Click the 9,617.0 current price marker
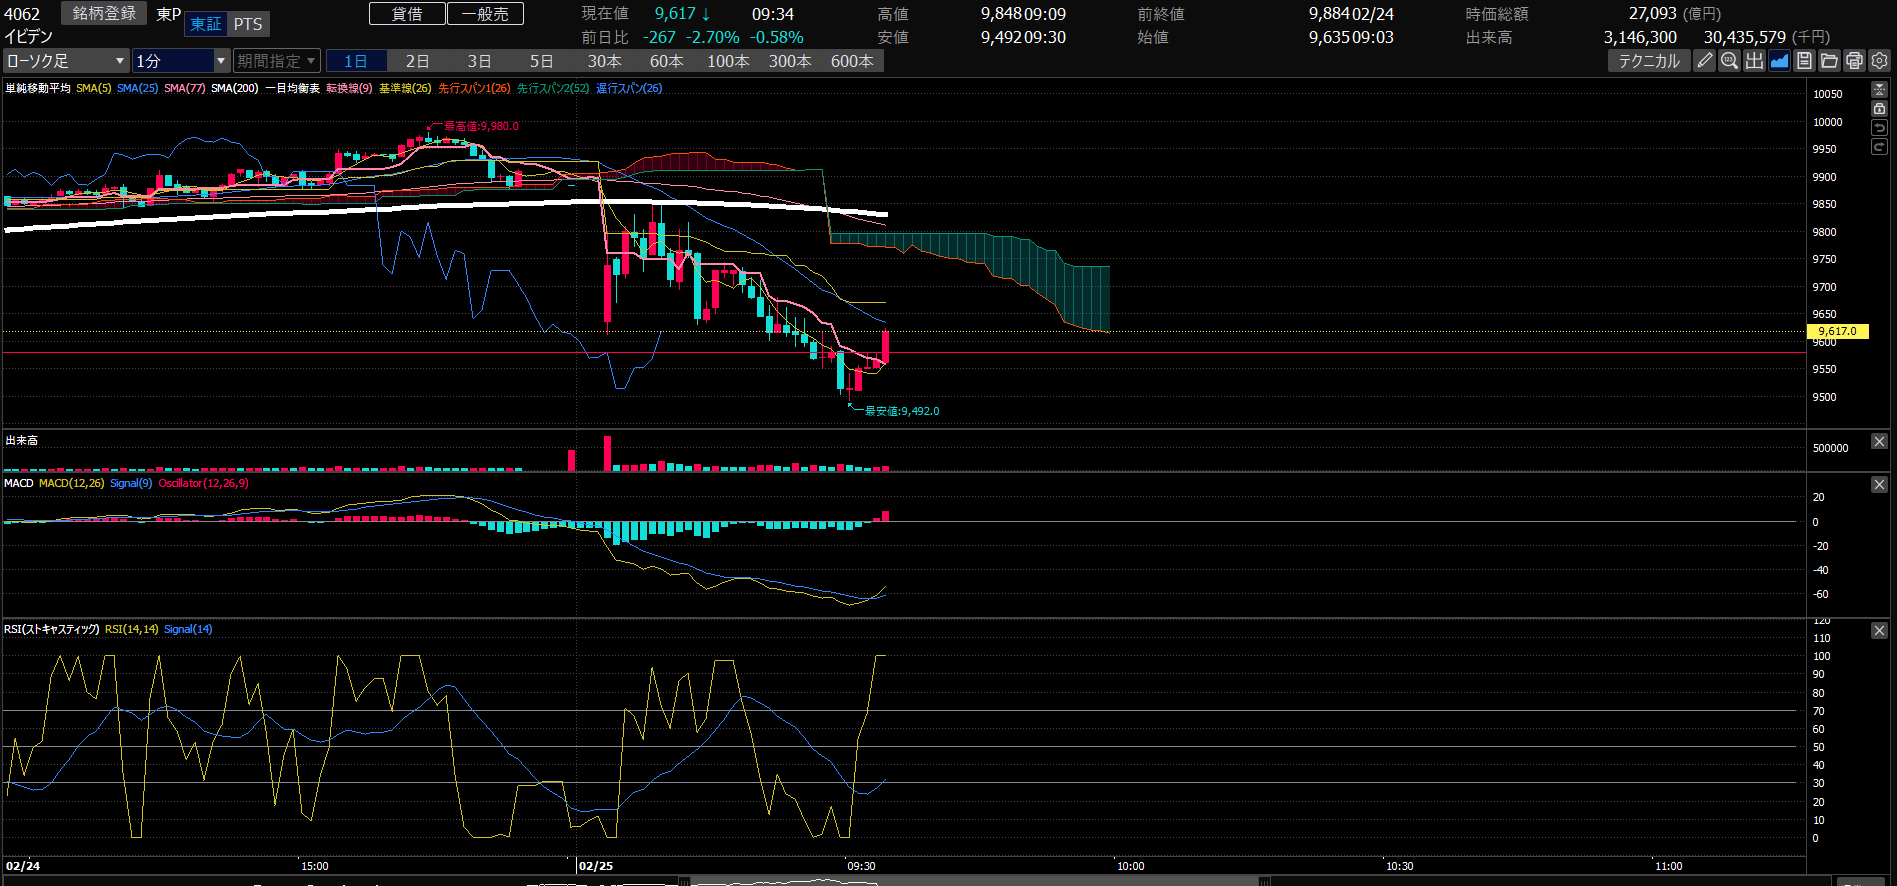 (1837, 331)
